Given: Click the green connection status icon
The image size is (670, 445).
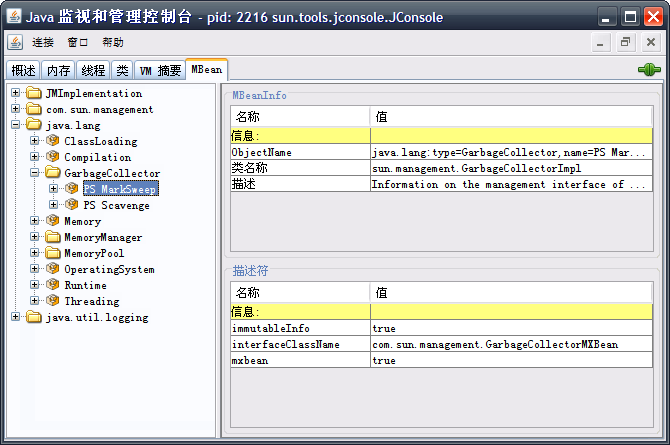Looking at the screenshot, I should [649, 69].
